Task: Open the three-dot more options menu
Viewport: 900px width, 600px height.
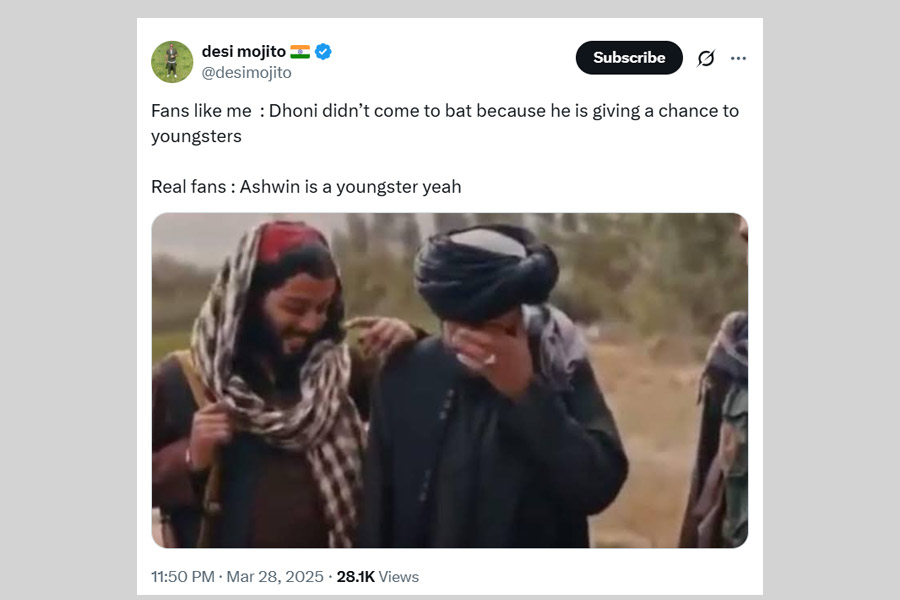Action: pos(738,58)
